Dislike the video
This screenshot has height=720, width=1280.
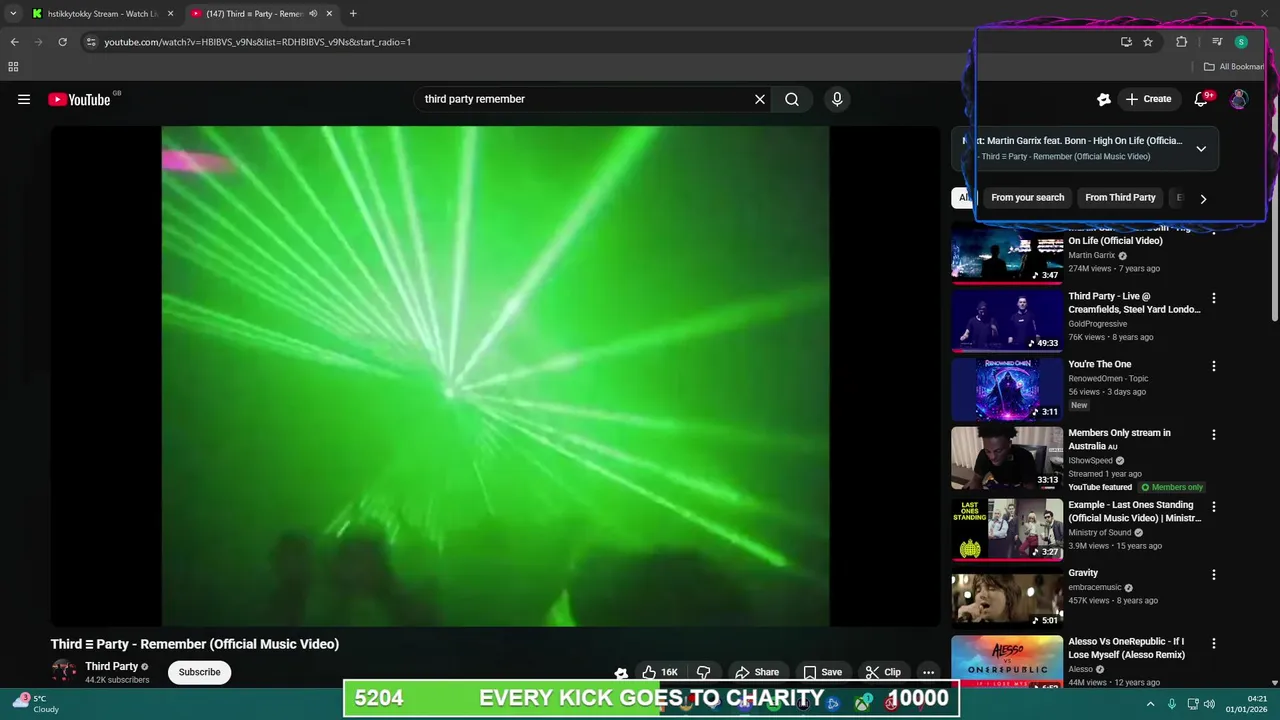click(x=704, y=672)
